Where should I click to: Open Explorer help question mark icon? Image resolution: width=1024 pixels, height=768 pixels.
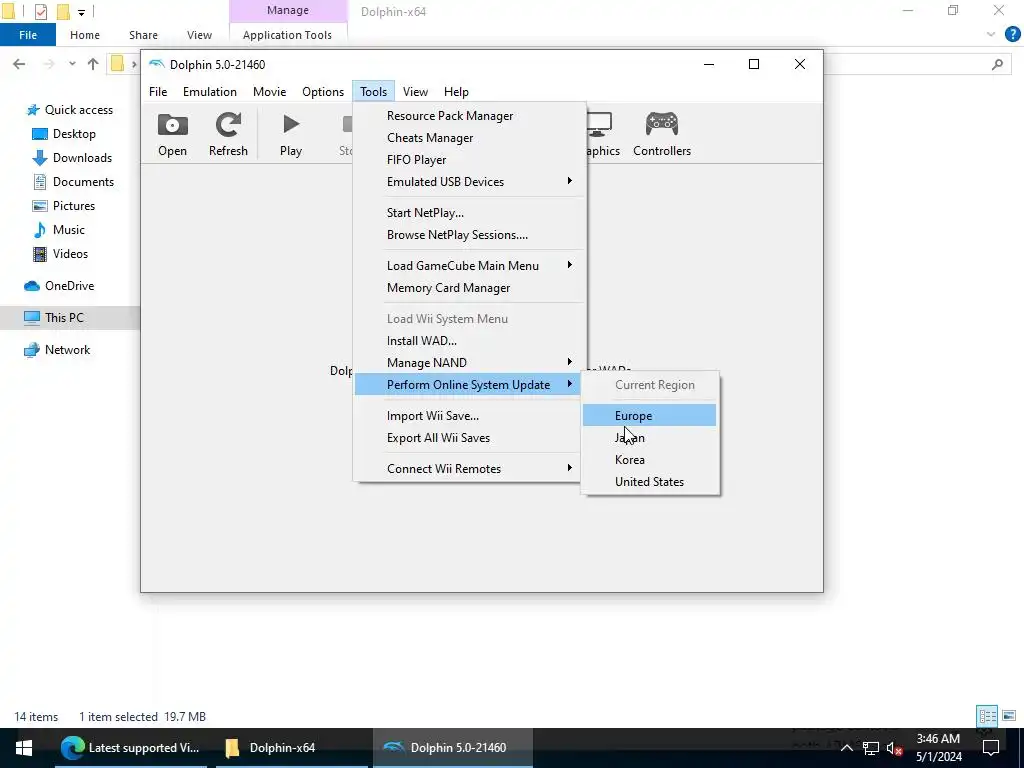[x=1012, y=34]
